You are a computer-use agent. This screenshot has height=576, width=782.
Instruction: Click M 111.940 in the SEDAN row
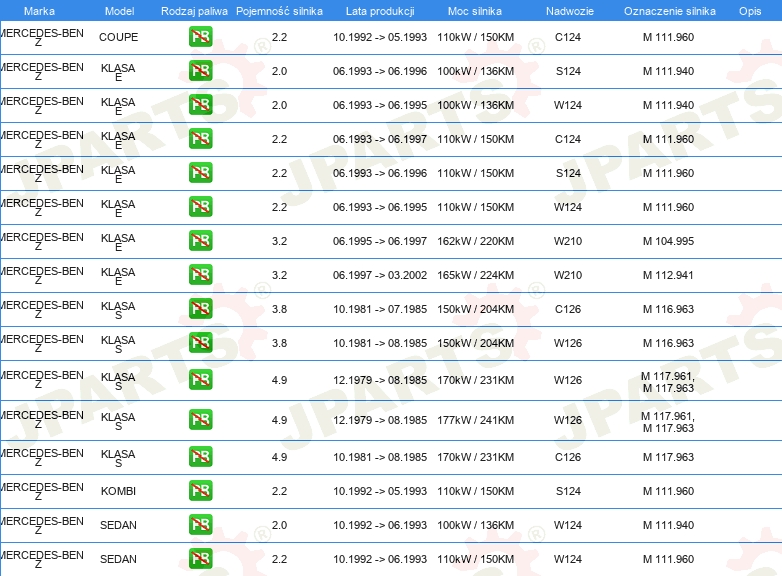click(668, 525)
